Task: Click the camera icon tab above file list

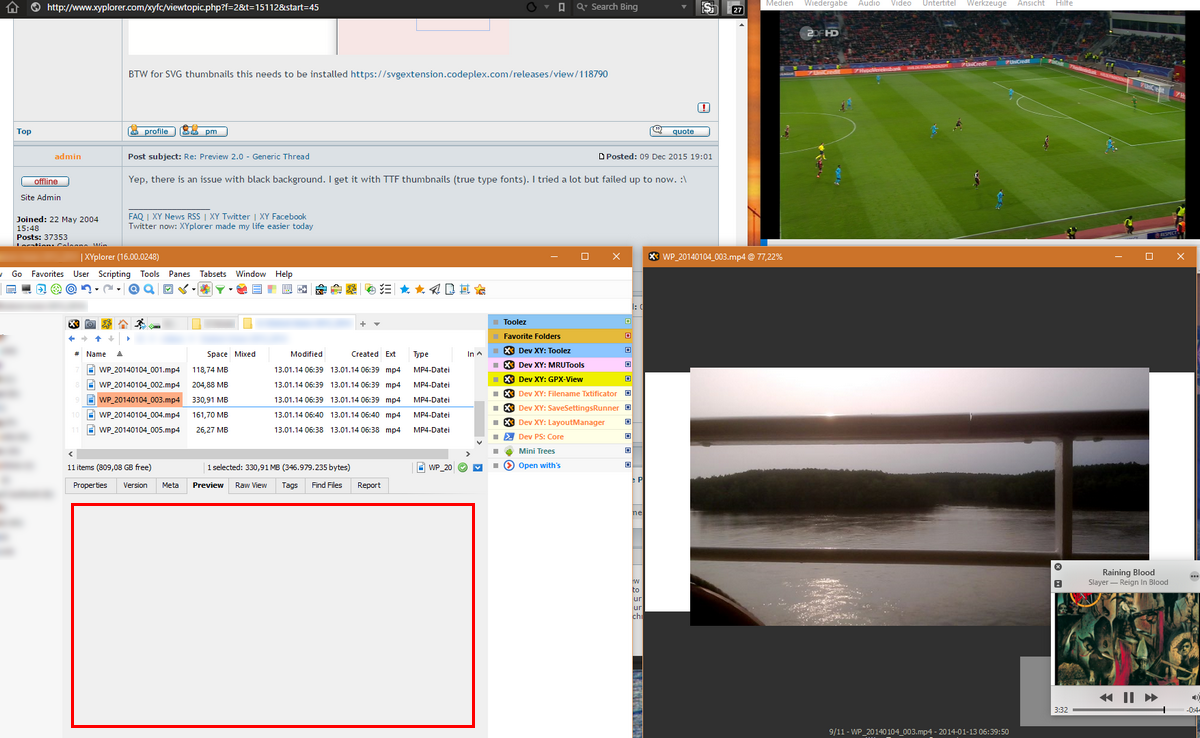Action: pyautogui.click(x=90, y=324)
